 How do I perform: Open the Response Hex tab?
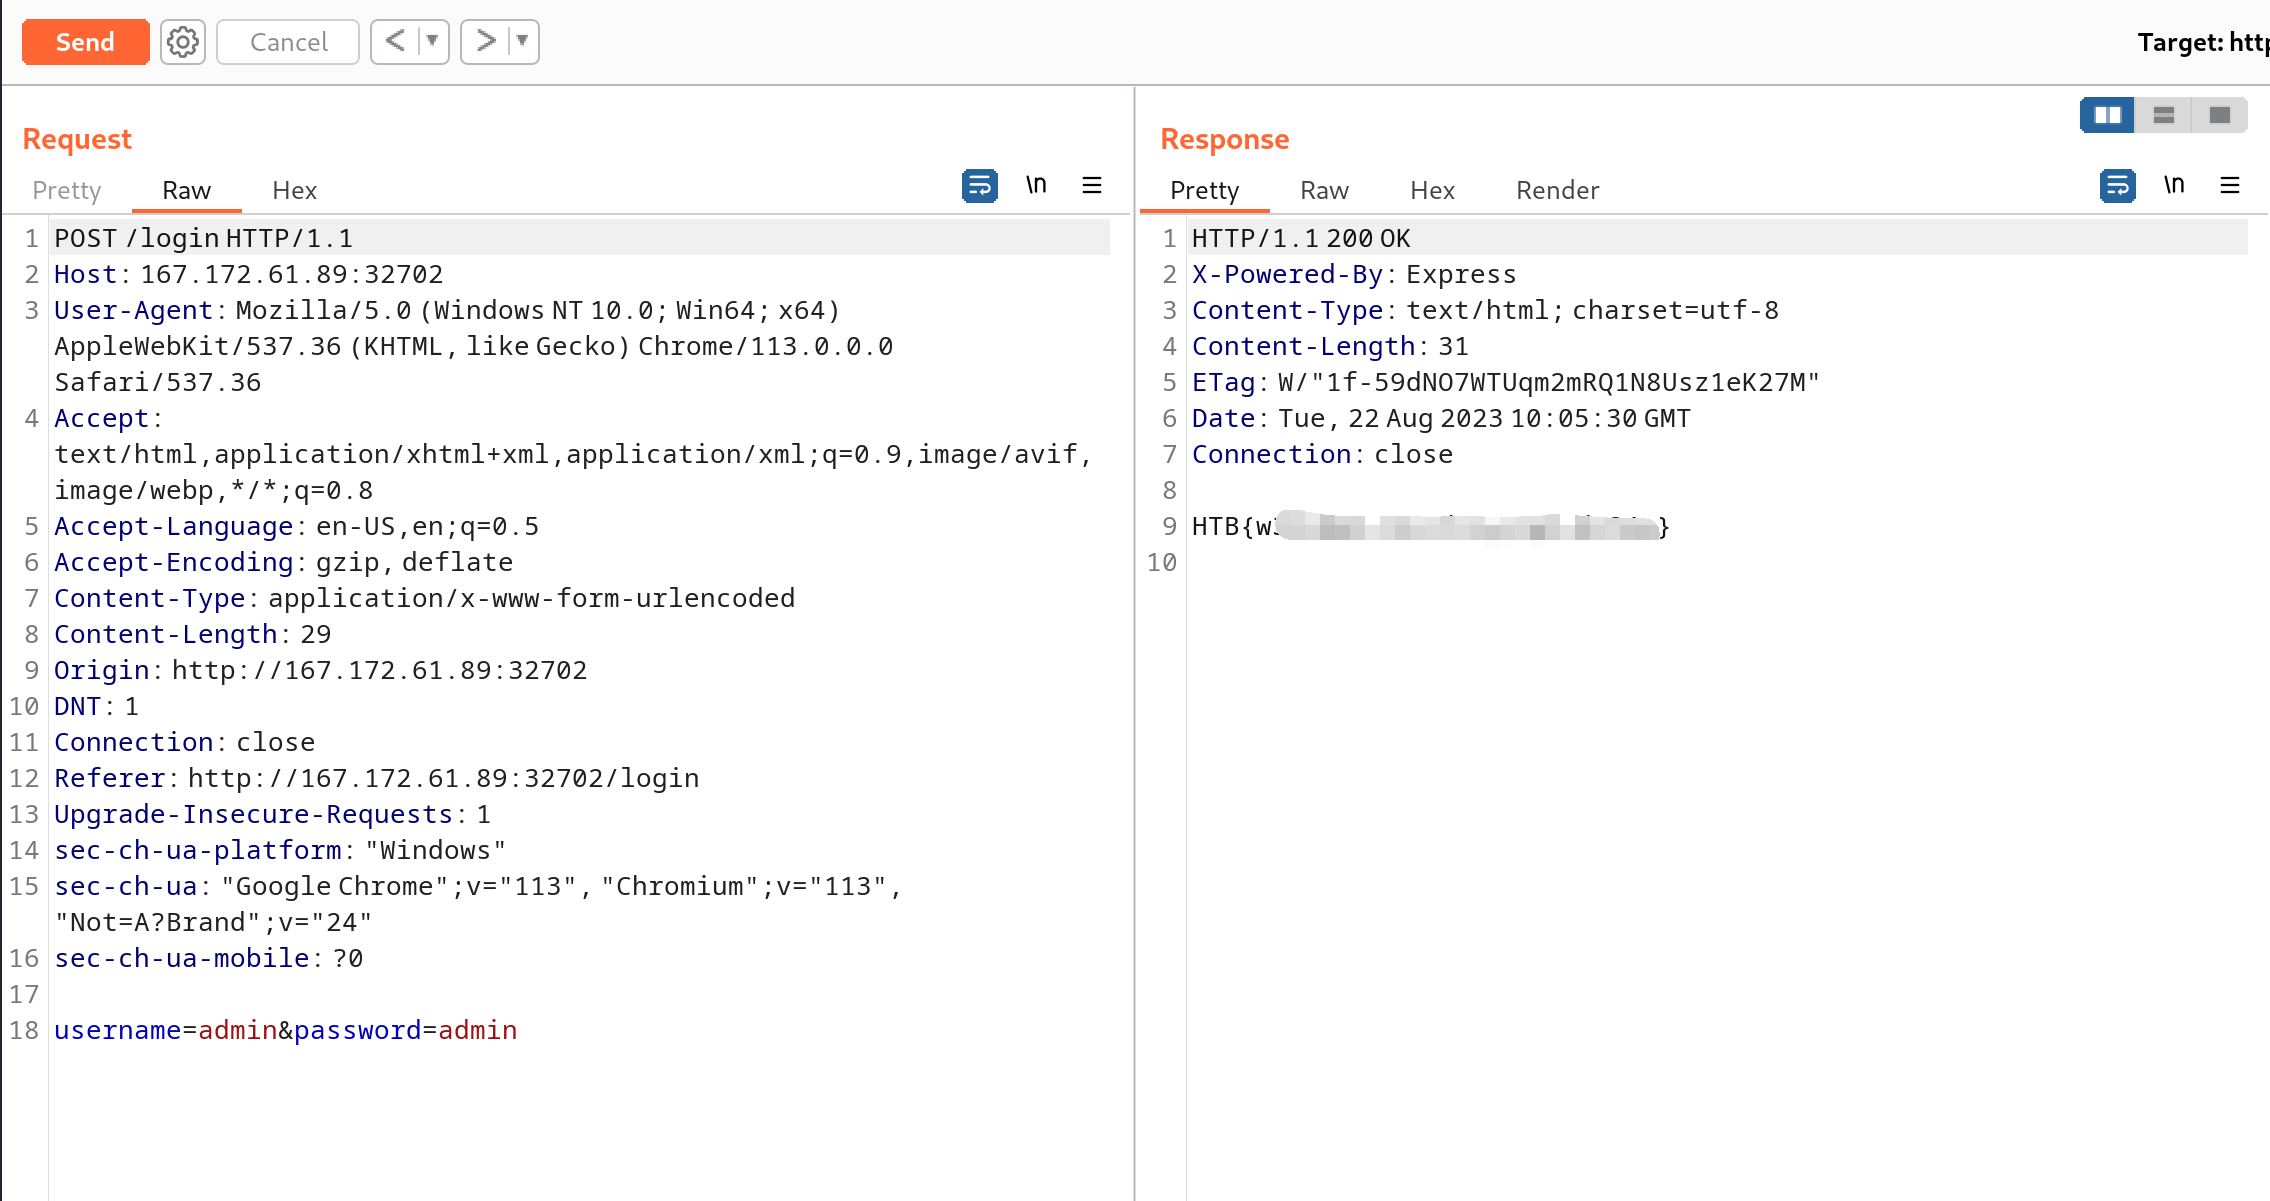pyautogui.click(x=1433, y=190)
